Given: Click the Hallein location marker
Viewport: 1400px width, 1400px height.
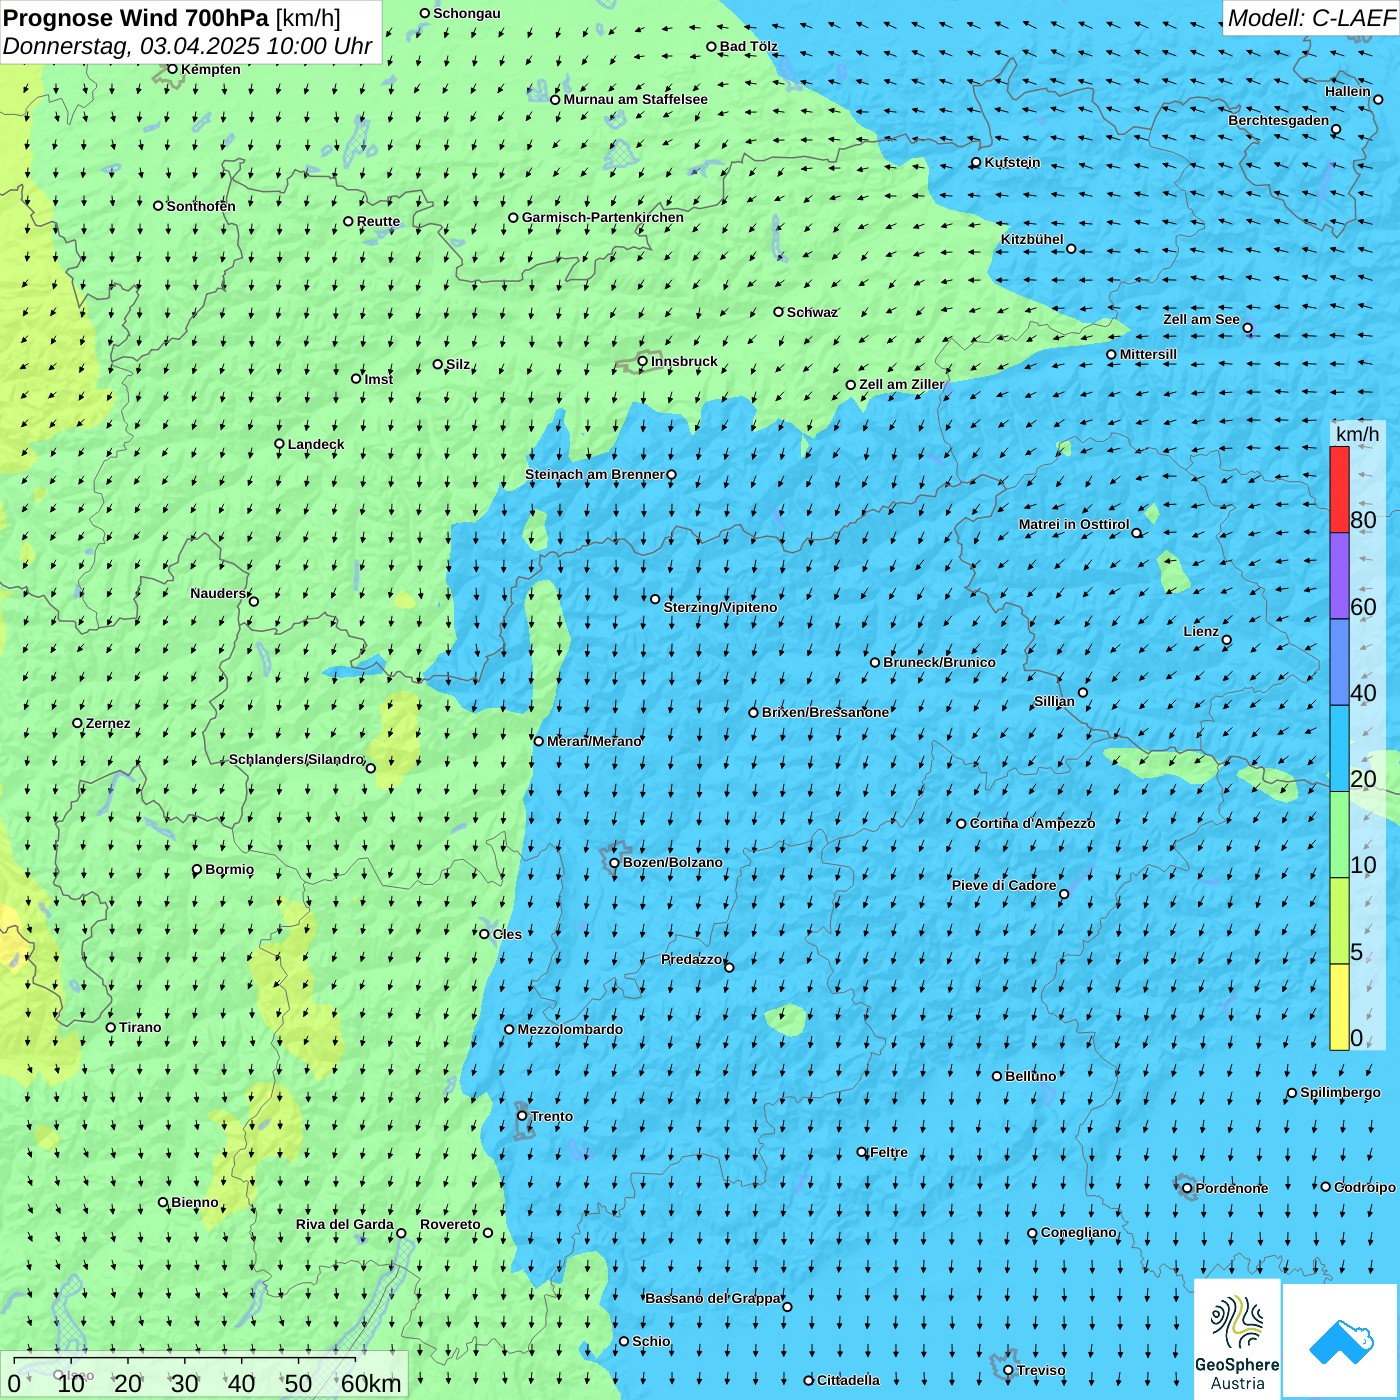Looking at the screenshot, I should point(1378,99).
